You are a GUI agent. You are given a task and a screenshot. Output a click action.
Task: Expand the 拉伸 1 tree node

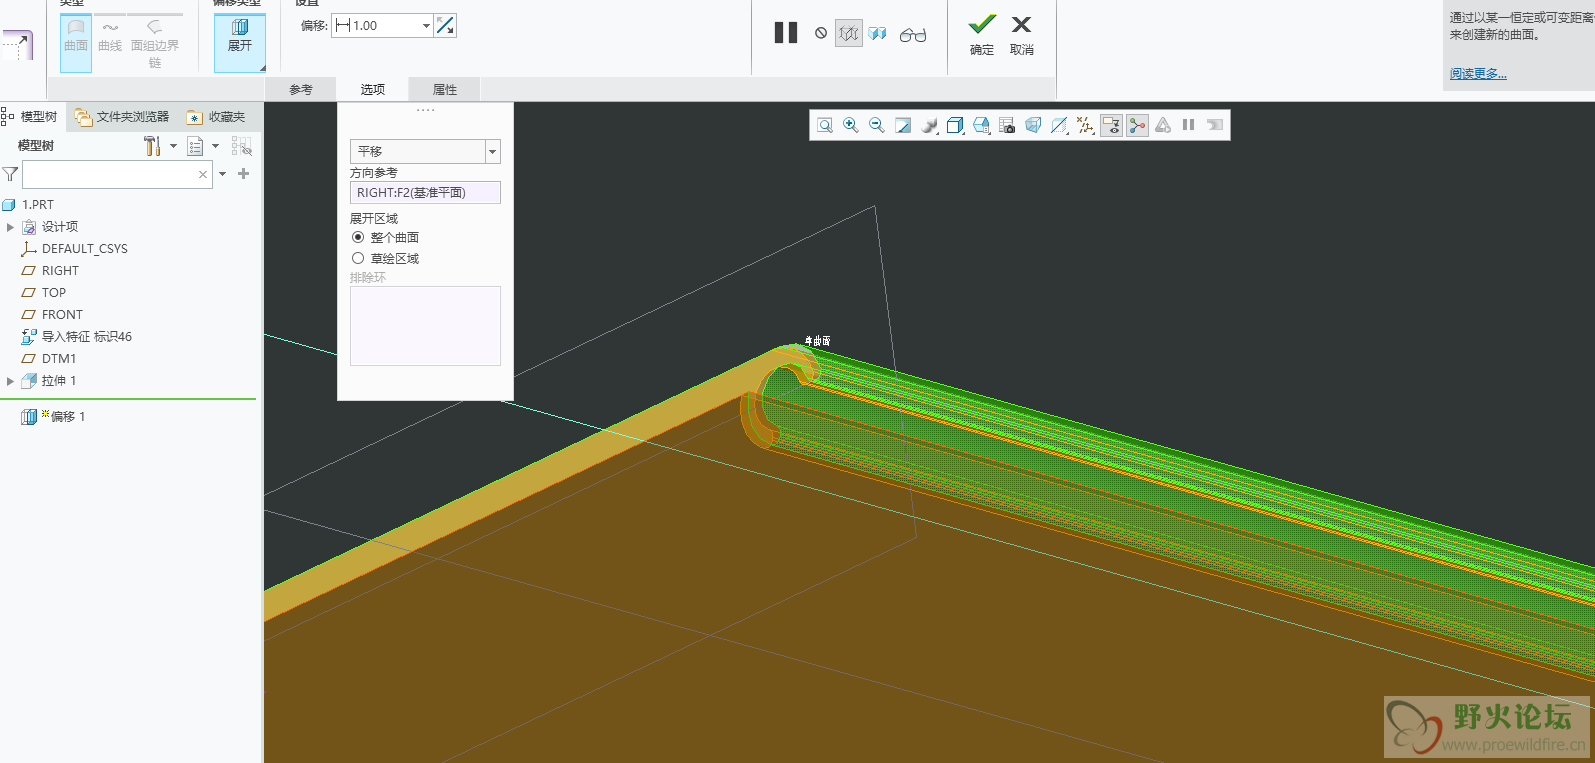point(10,381)
